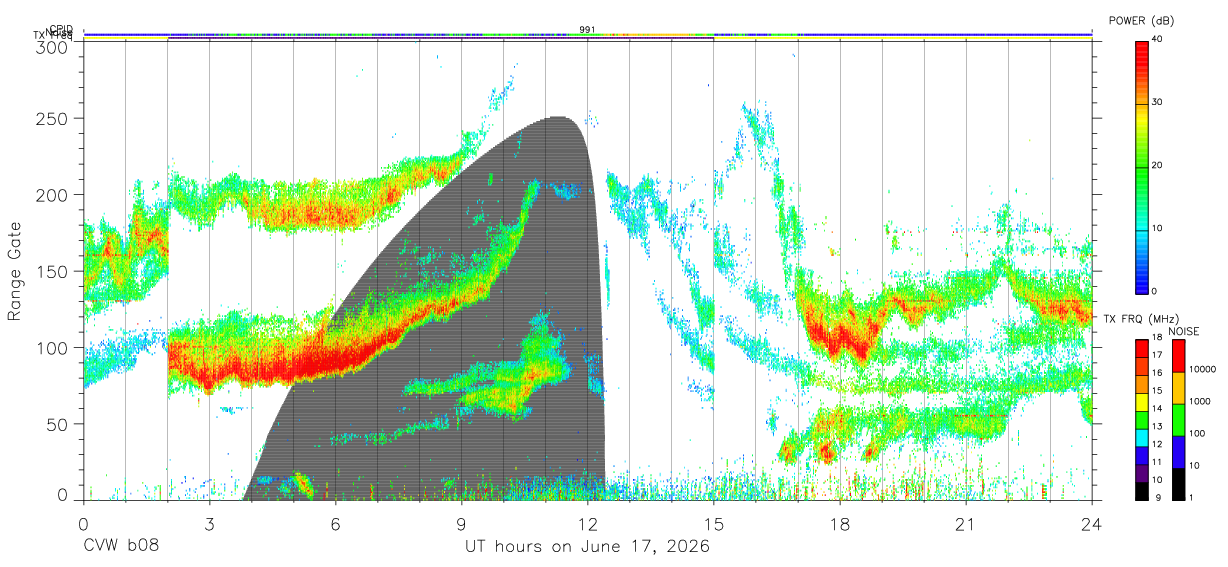Click the 1000 label on the NOISE scale
Image resolution: width=1228 pixels, height=567 pixels.
coord(1198,401)
